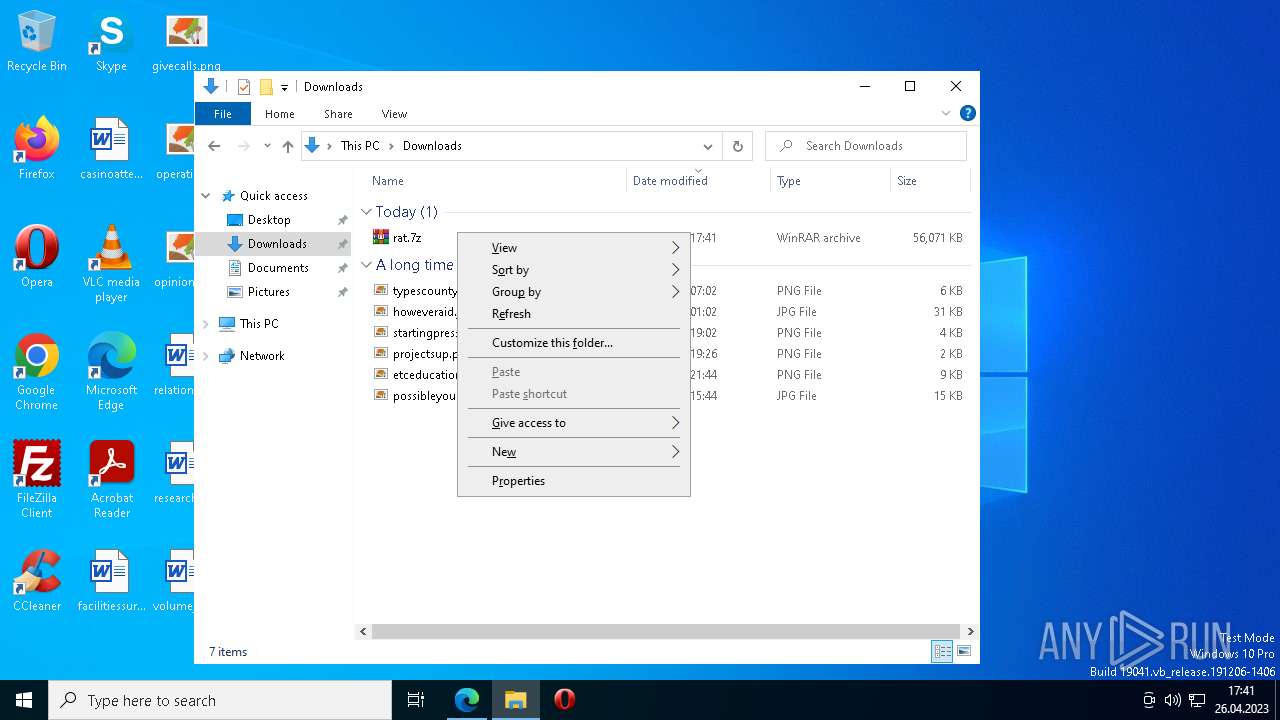Select Customize this folder...

tap(574, 343)
